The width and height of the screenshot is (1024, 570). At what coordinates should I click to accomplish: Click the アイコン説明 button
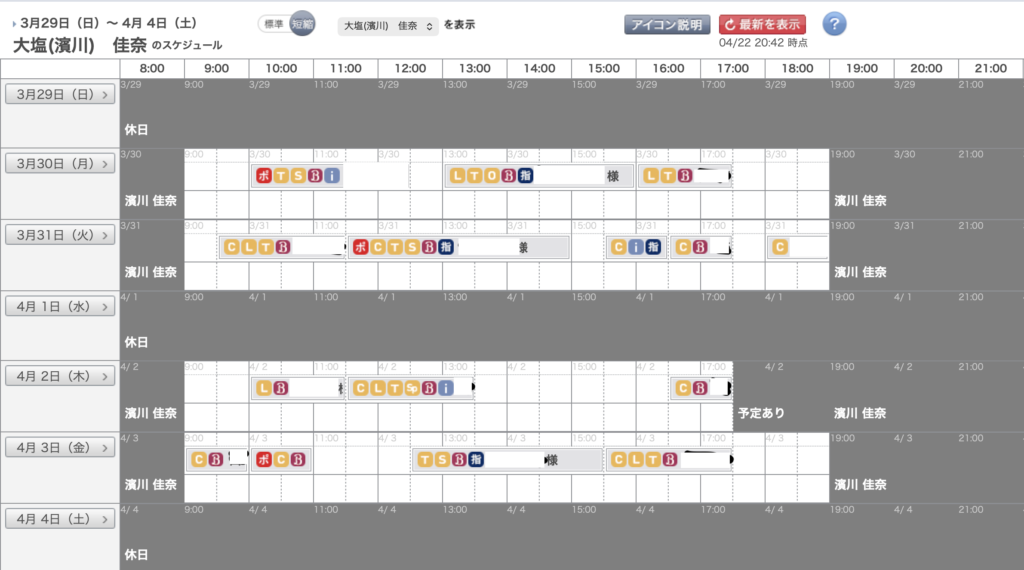coord(667,25)
